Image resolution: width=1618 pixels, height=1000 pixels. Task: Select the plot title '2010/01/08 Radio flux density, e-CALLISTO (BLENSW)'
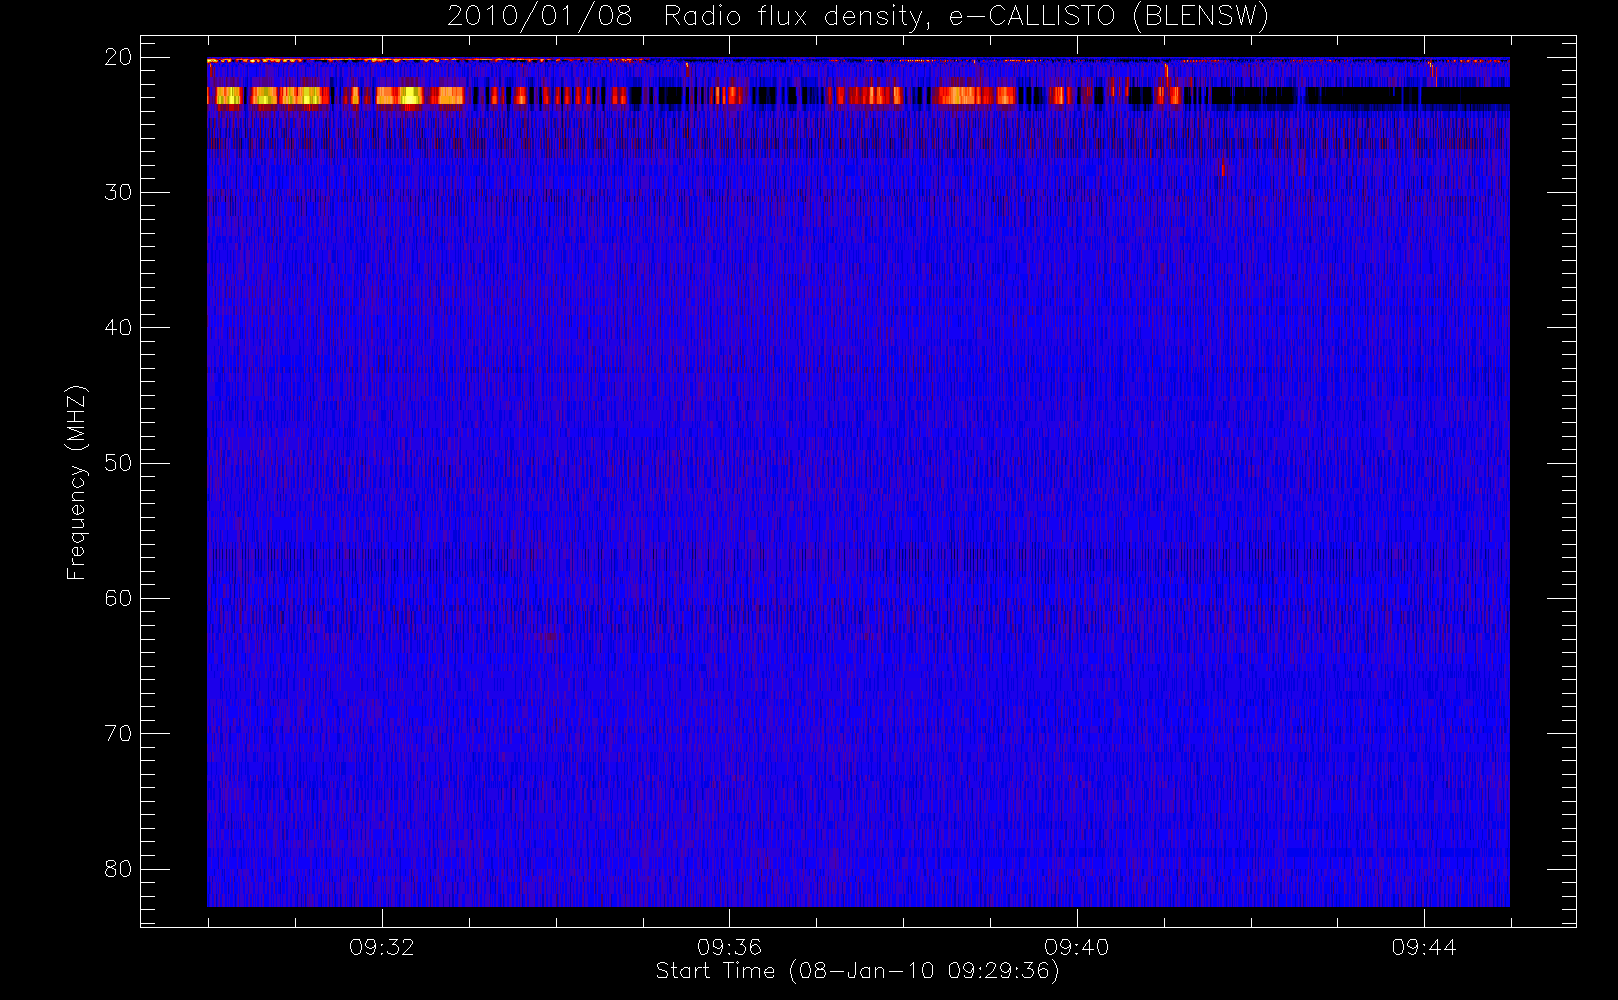coord(857,17)
